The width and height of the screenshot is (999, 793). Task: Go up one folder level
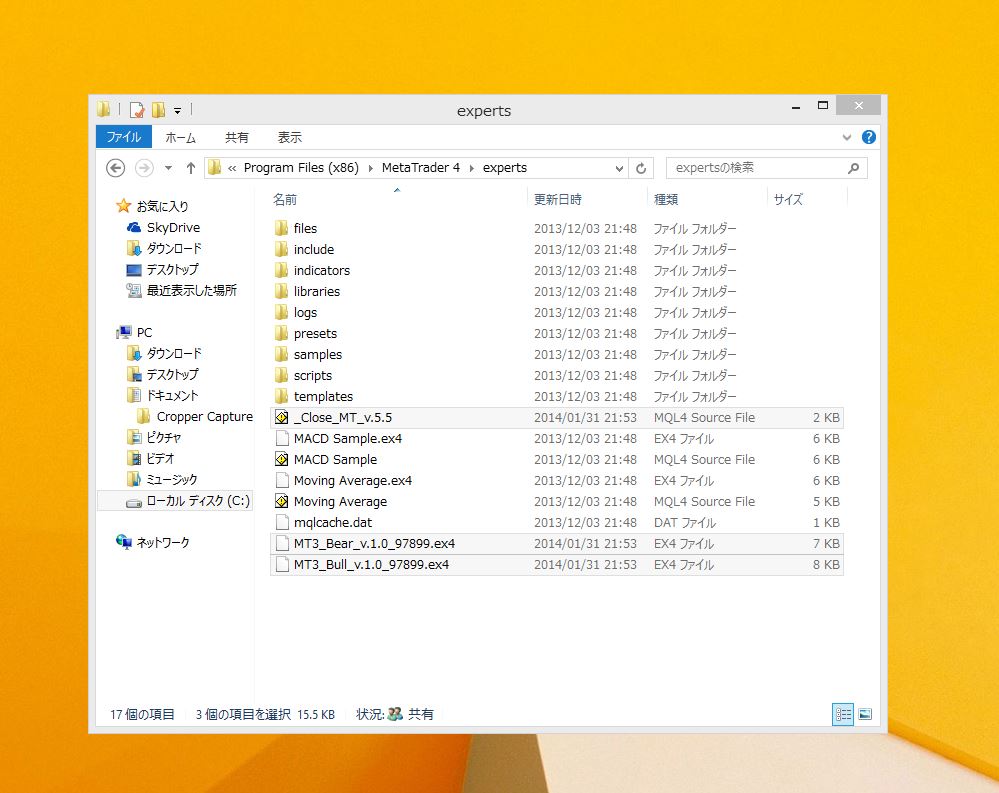coord(190,168)
